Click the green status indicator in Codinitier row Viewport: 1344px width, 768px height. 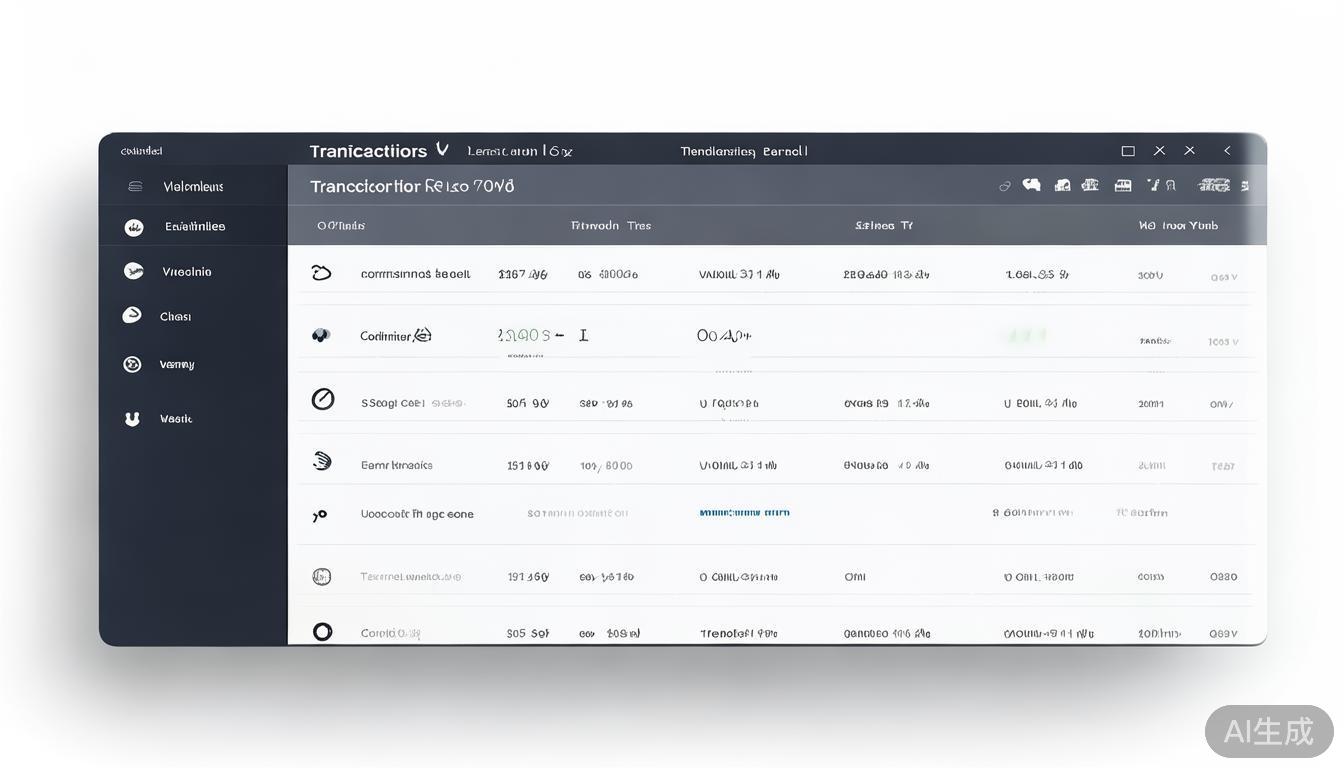(1026, 336)
